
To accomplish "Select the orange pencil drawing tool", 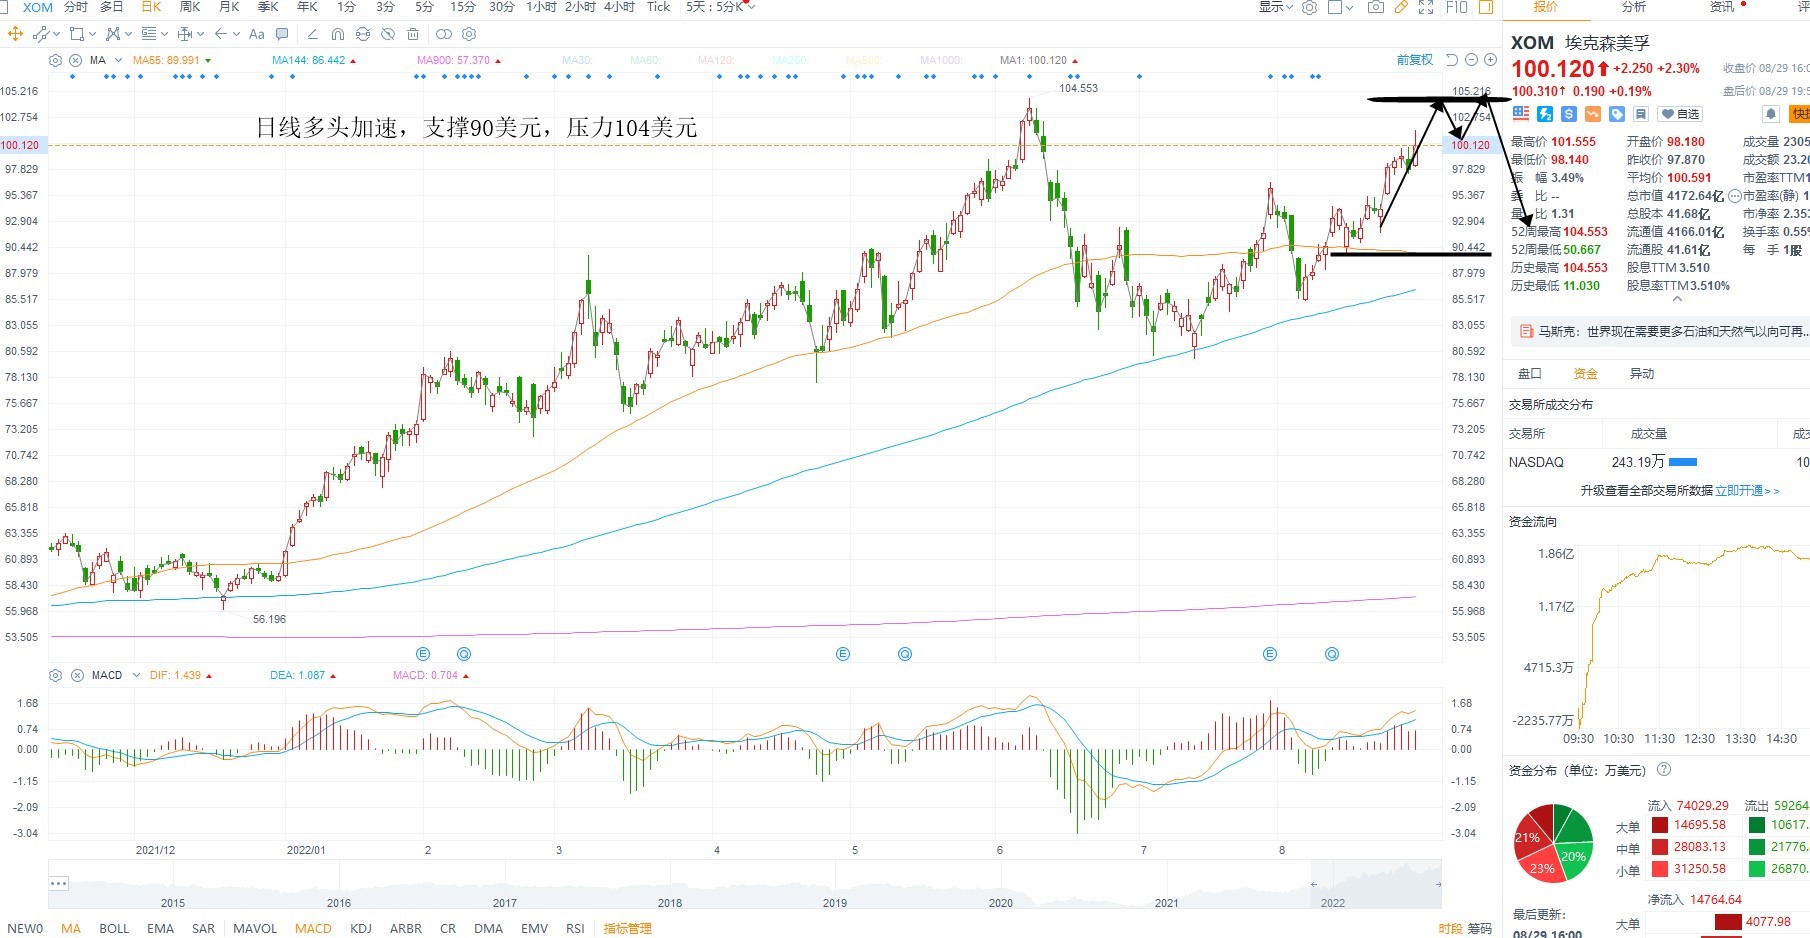I will (1402, 7).
